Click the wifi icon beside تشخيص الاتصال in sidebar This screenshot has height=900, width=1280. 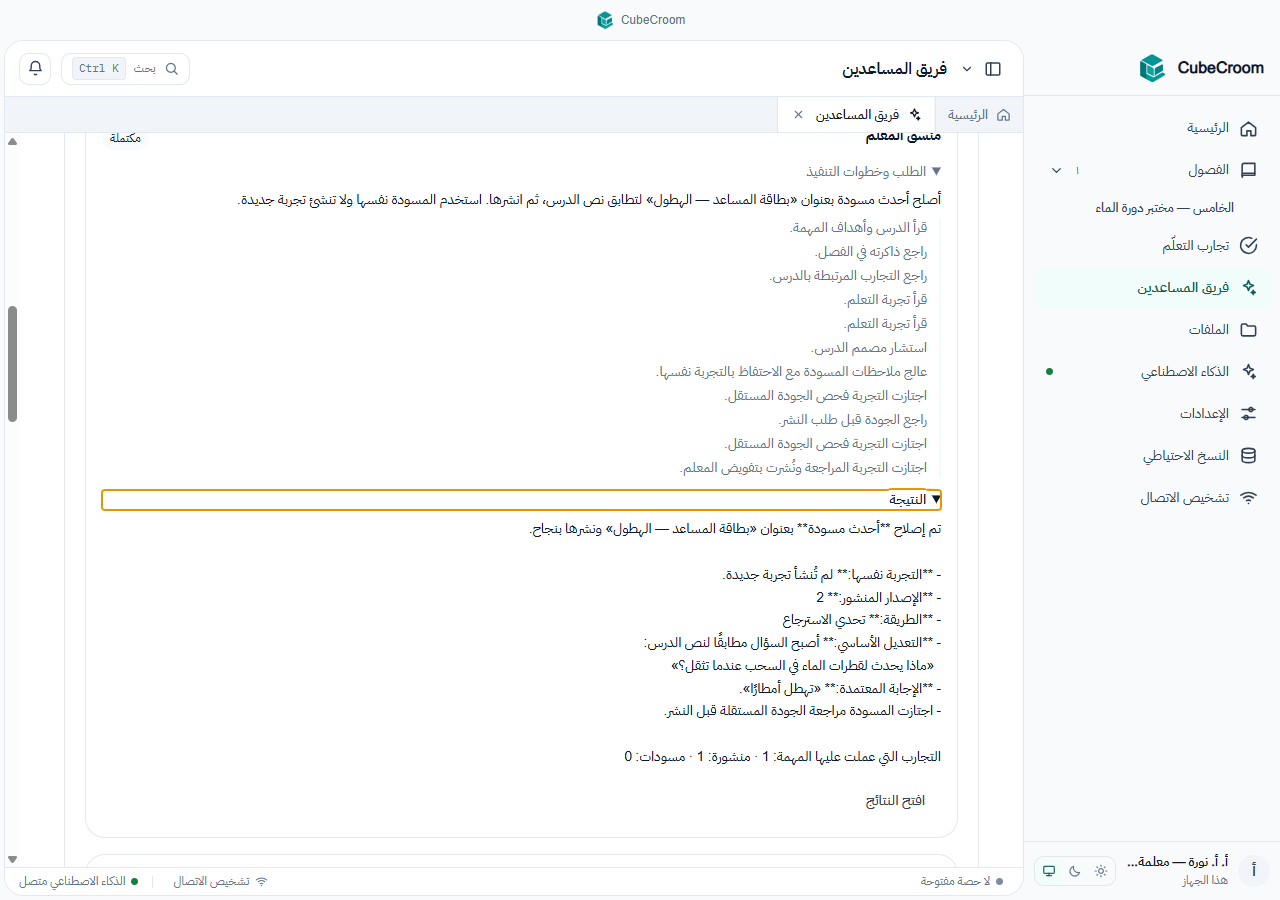click(x=1248, y=498)
